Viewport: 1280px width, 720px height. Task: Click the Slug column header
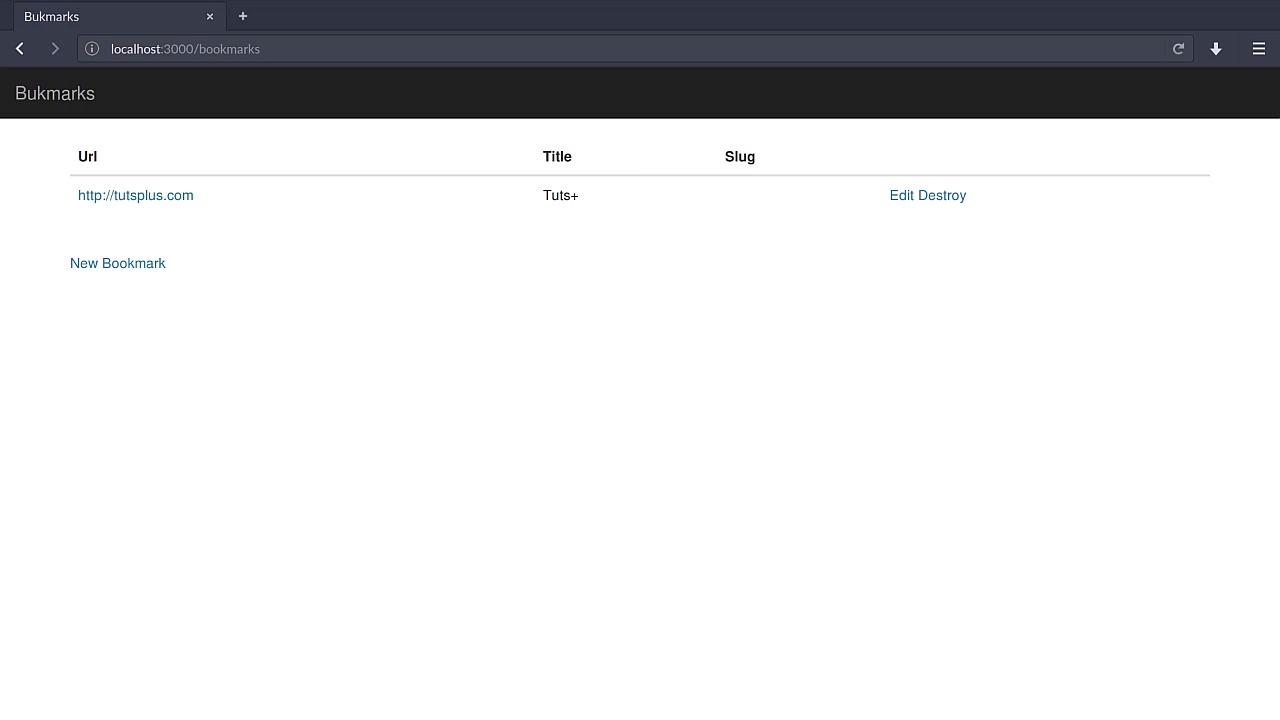pos(740,156)
